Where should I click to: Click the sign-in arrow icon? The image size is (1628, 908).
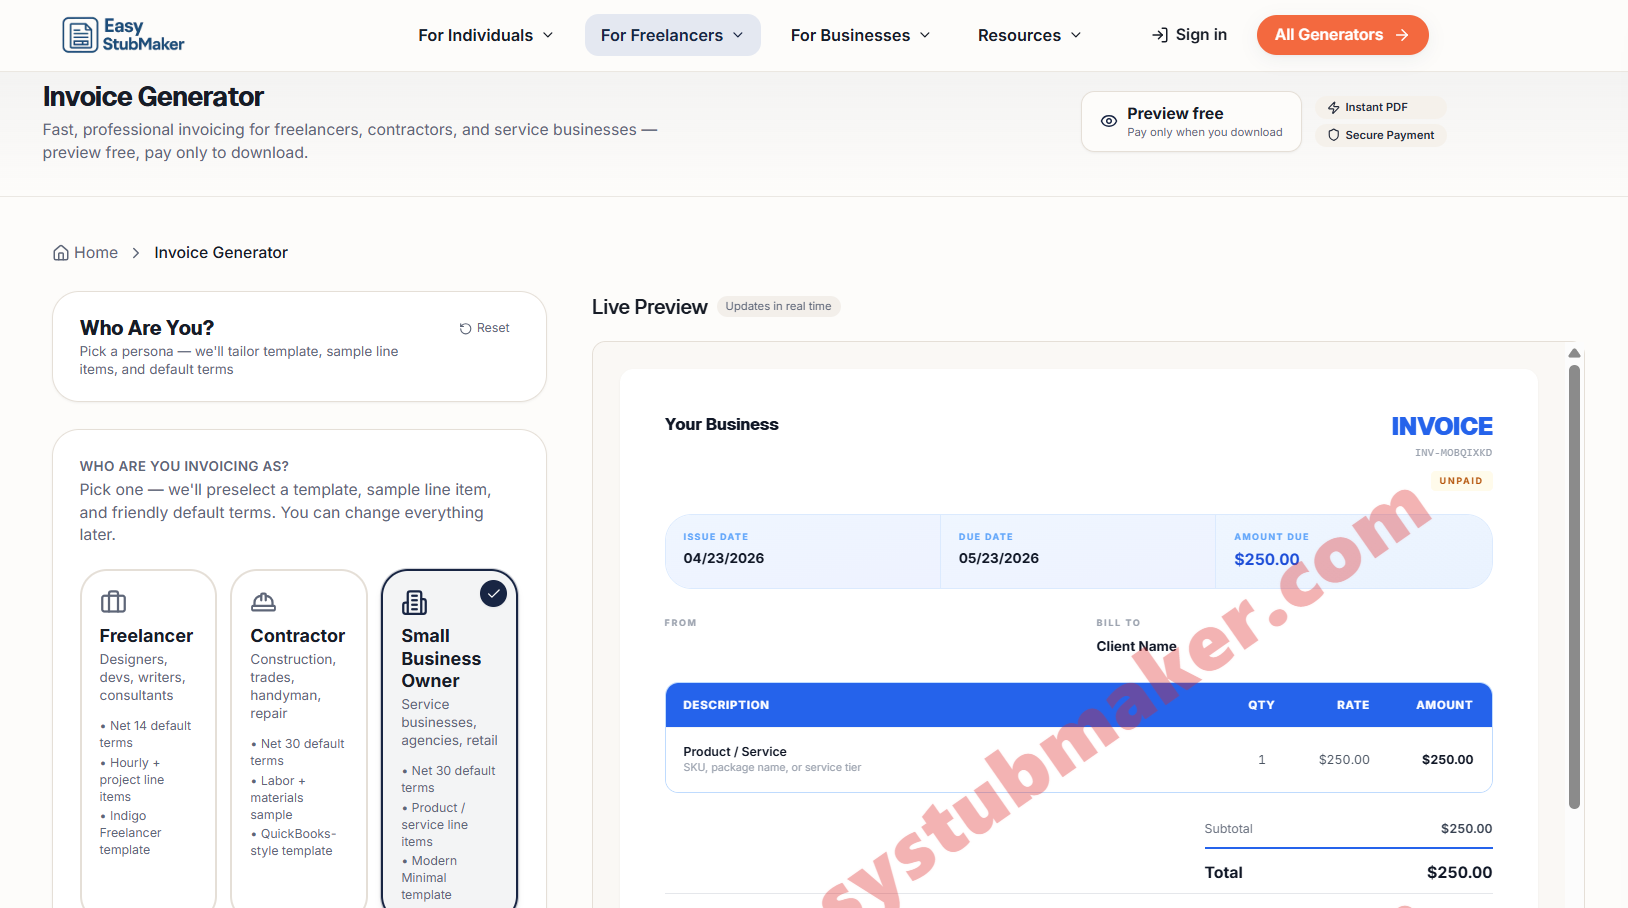[1160, 35]
